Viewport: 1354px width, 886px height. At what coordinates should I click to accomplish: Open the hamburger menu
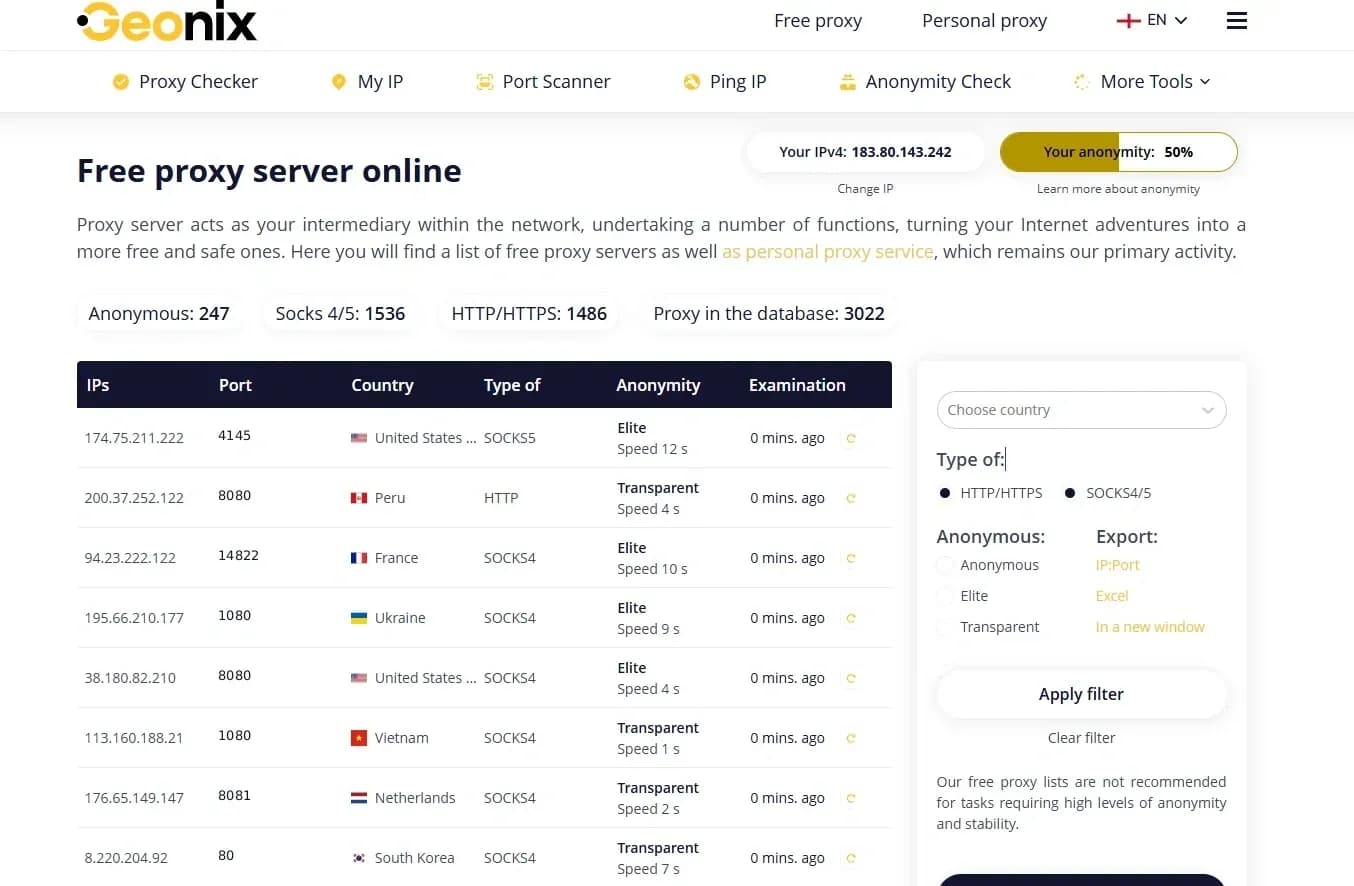tap(1236, 19)
